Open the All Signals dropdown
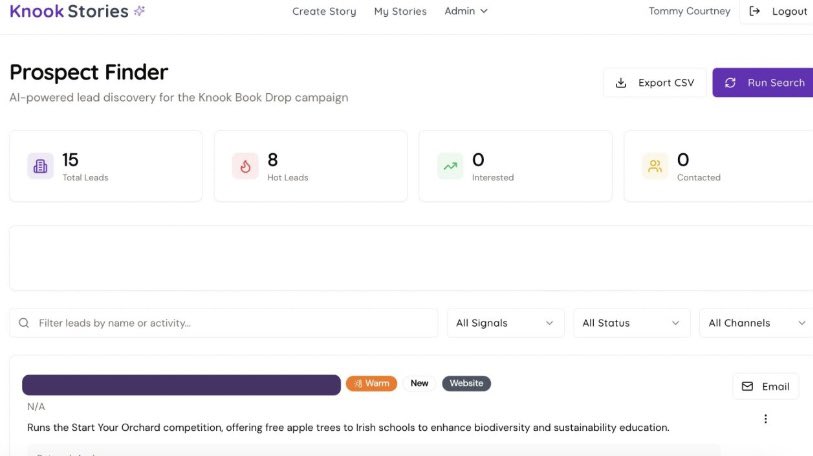The width and height of the screenshot is (813, 456). click(x=506, y=323)
